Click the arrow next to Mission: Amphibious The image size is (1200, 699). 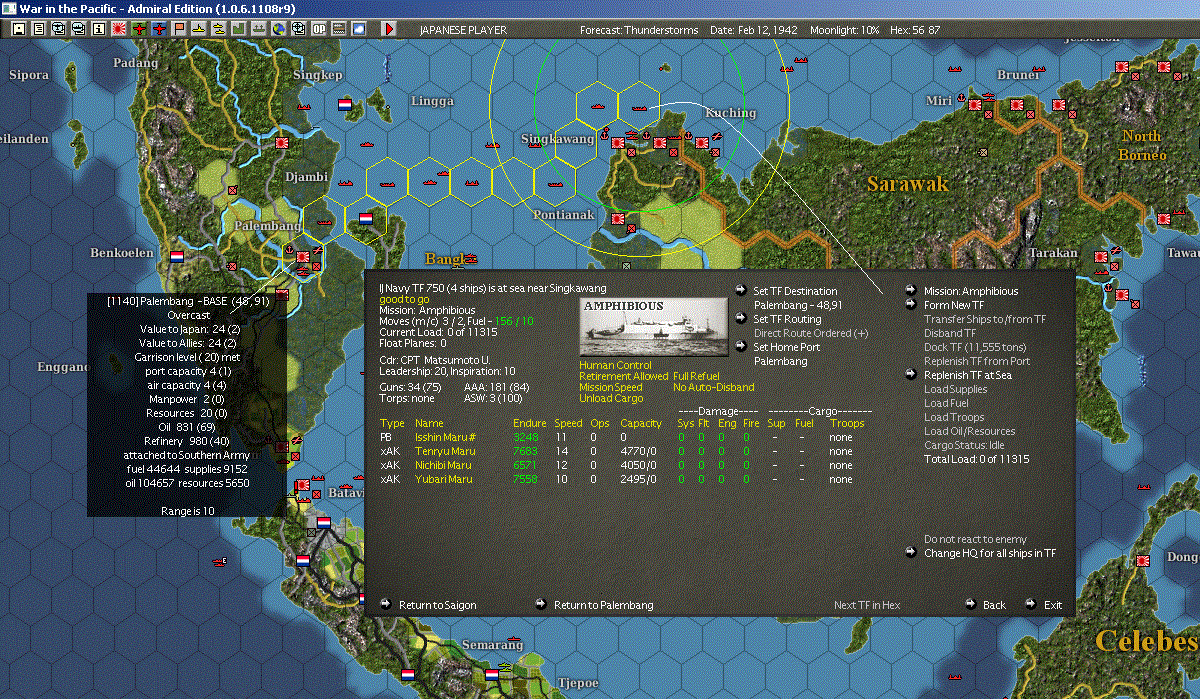coord(911,291)
